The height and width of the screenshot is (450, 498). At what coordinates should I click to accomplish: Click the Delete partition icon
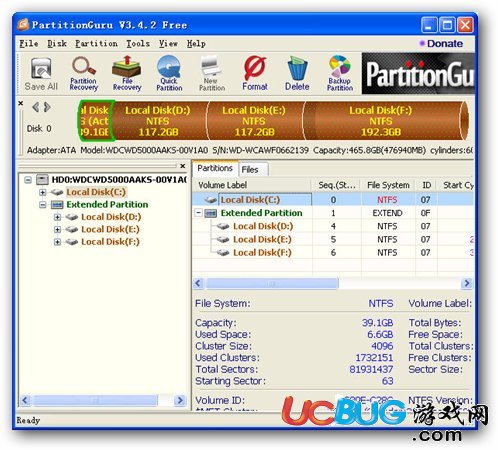297,73
